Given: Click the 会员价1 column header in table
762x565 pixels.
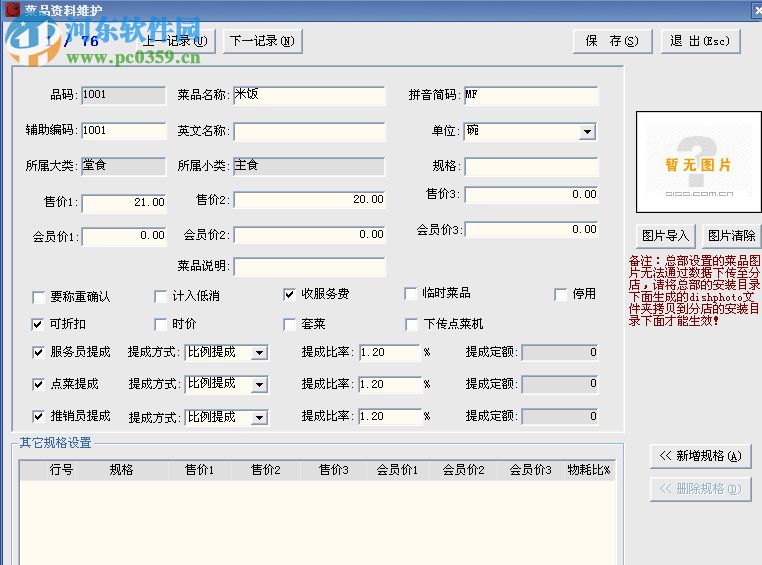Looking at the screenshot, I should [398, 470].
